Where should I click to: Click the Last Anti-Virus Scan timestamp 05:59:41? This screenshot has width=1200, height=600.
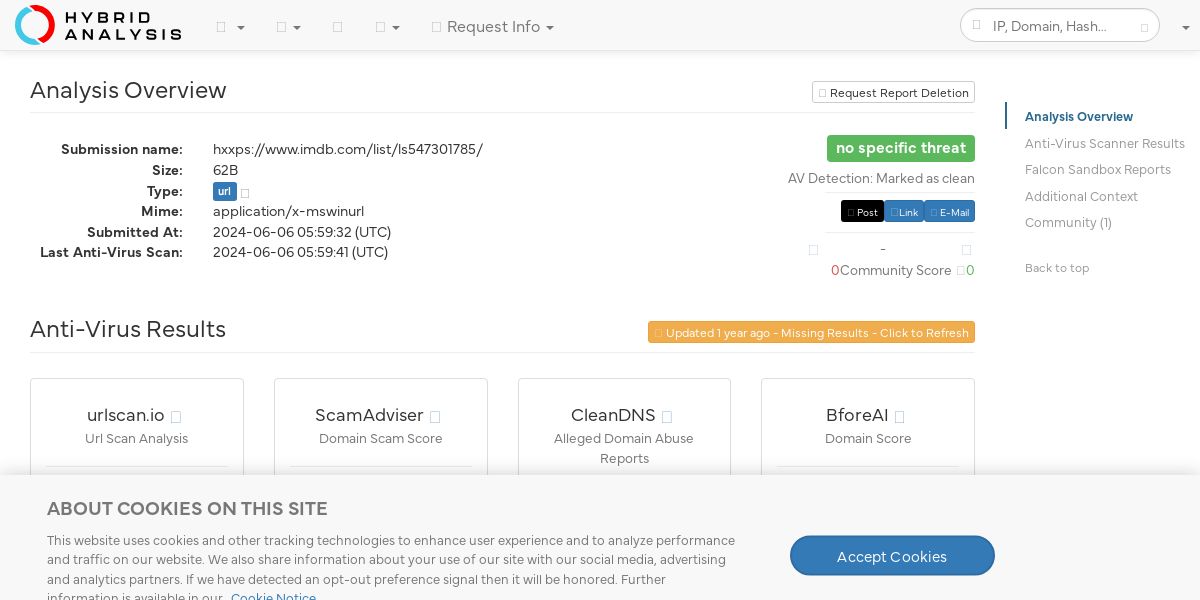point(300,252)
